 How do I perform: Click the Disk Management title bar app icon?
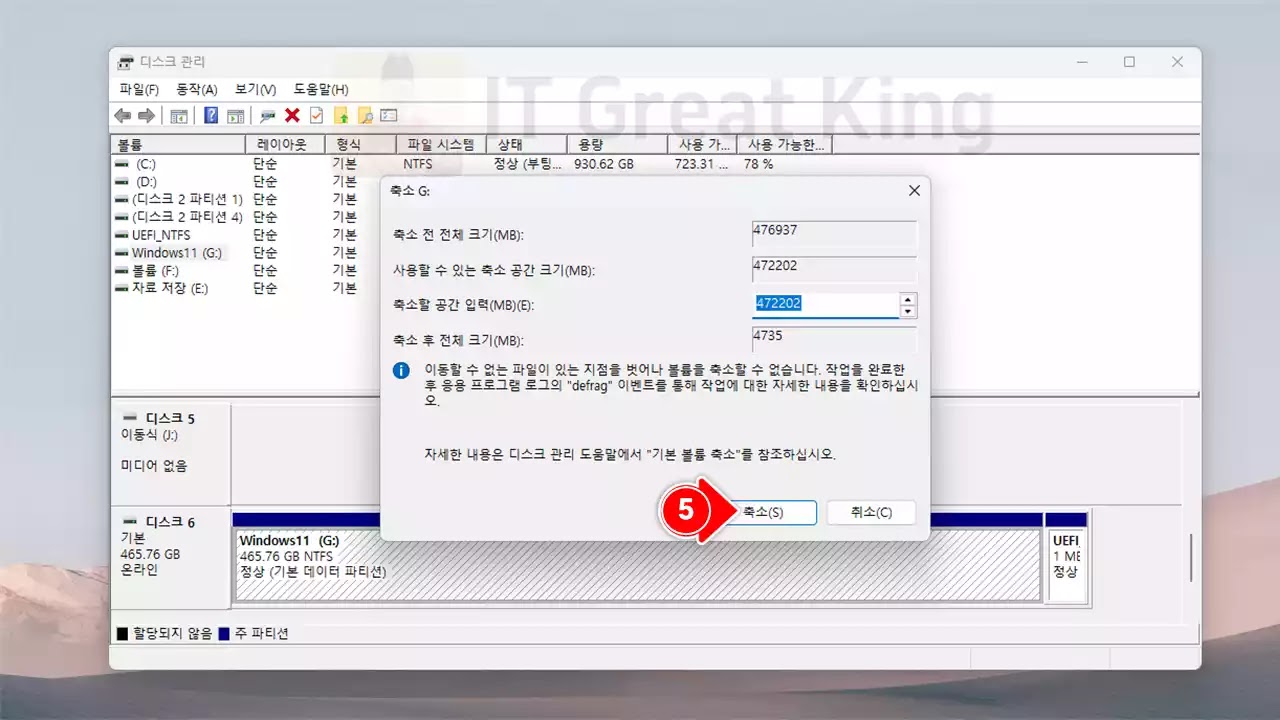pos(125,62)
